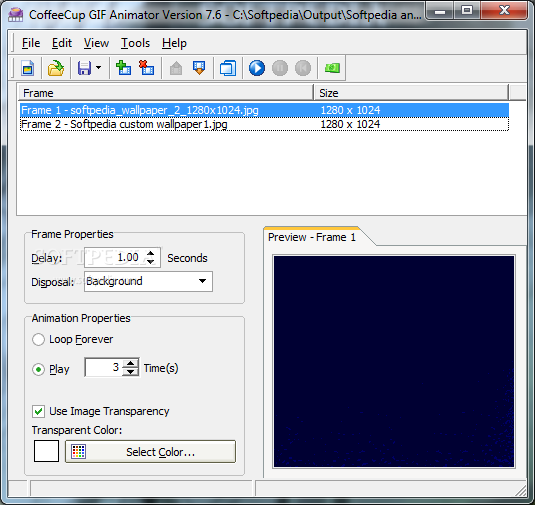Click the green money icon in toolbar
Image resolution: width=535 pixels, height=505 pixels.
point(332,68)
